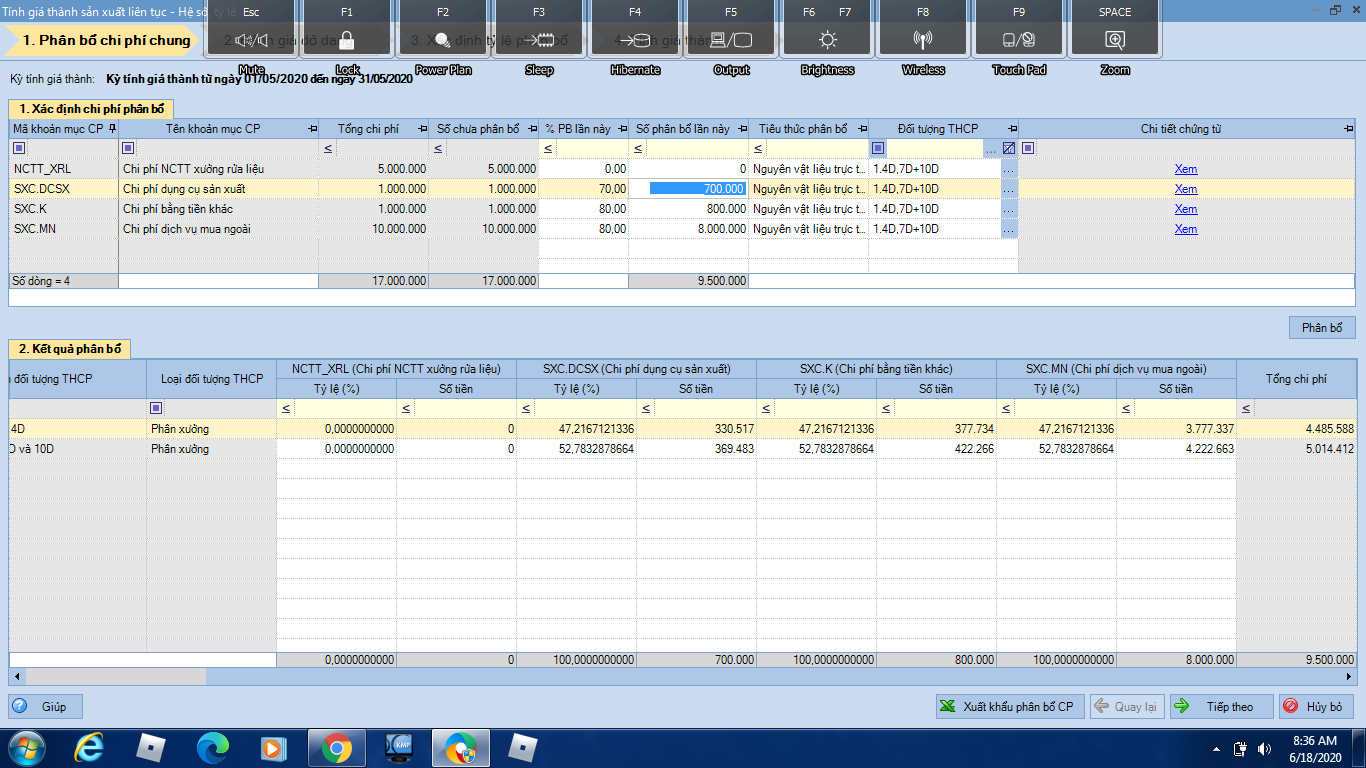Open Đối tượng THCP picker for SXC.DCSX row
The height and width of the screenshot is (768, 1366).
[1008, 189]
